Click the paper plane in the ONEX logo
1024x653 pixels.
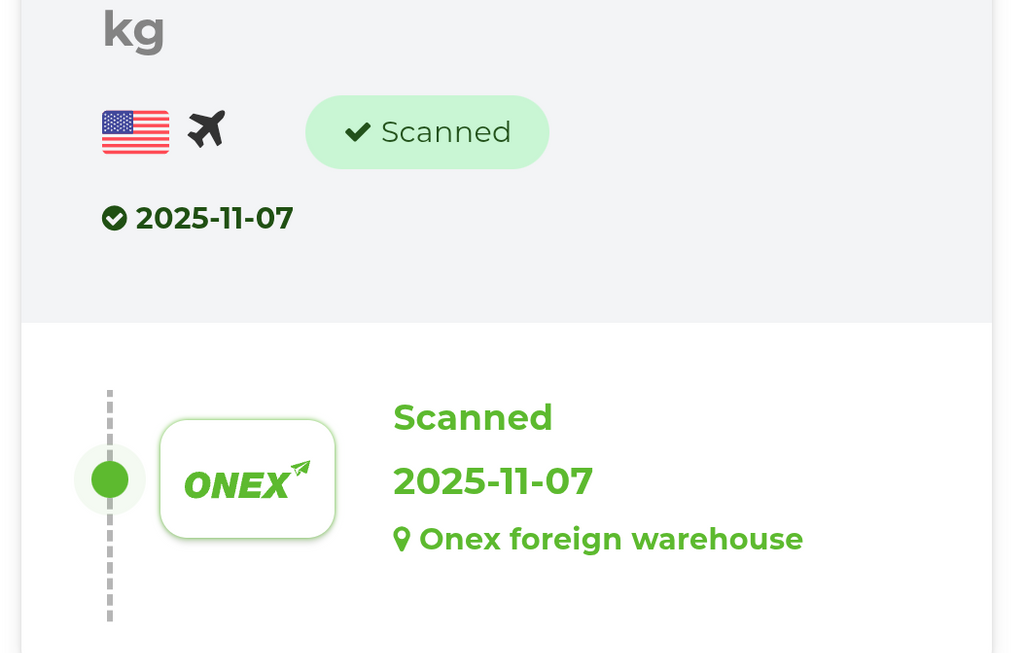(x=299, y=469)
